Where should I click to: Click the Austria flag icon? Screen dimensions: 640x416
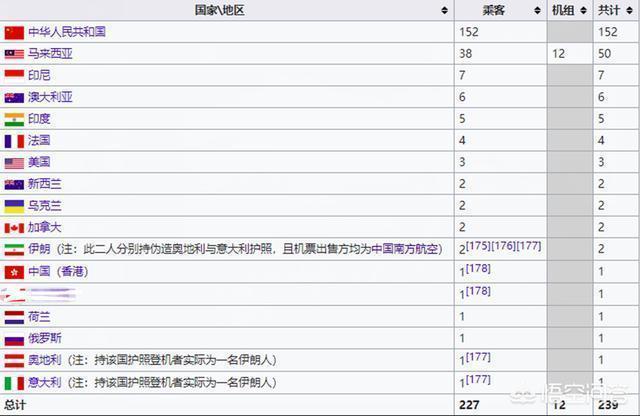pos(14,360)
